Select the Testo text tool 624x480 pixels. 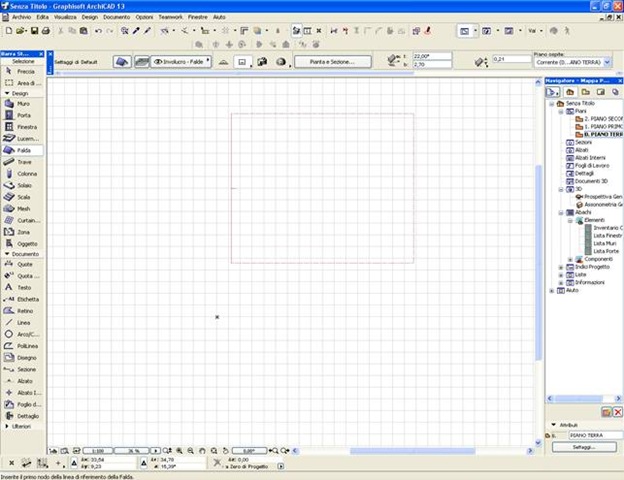click(x=23, y=287)
